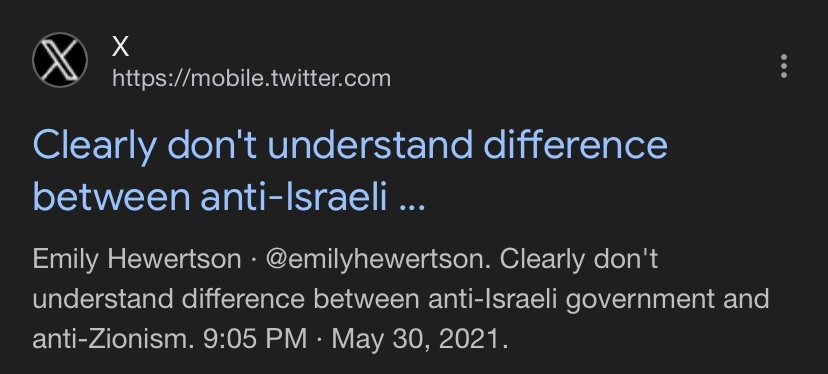Open the mobile.twitter.com URL
Viewport: 828px width, 374px height.
click(251, 79)
